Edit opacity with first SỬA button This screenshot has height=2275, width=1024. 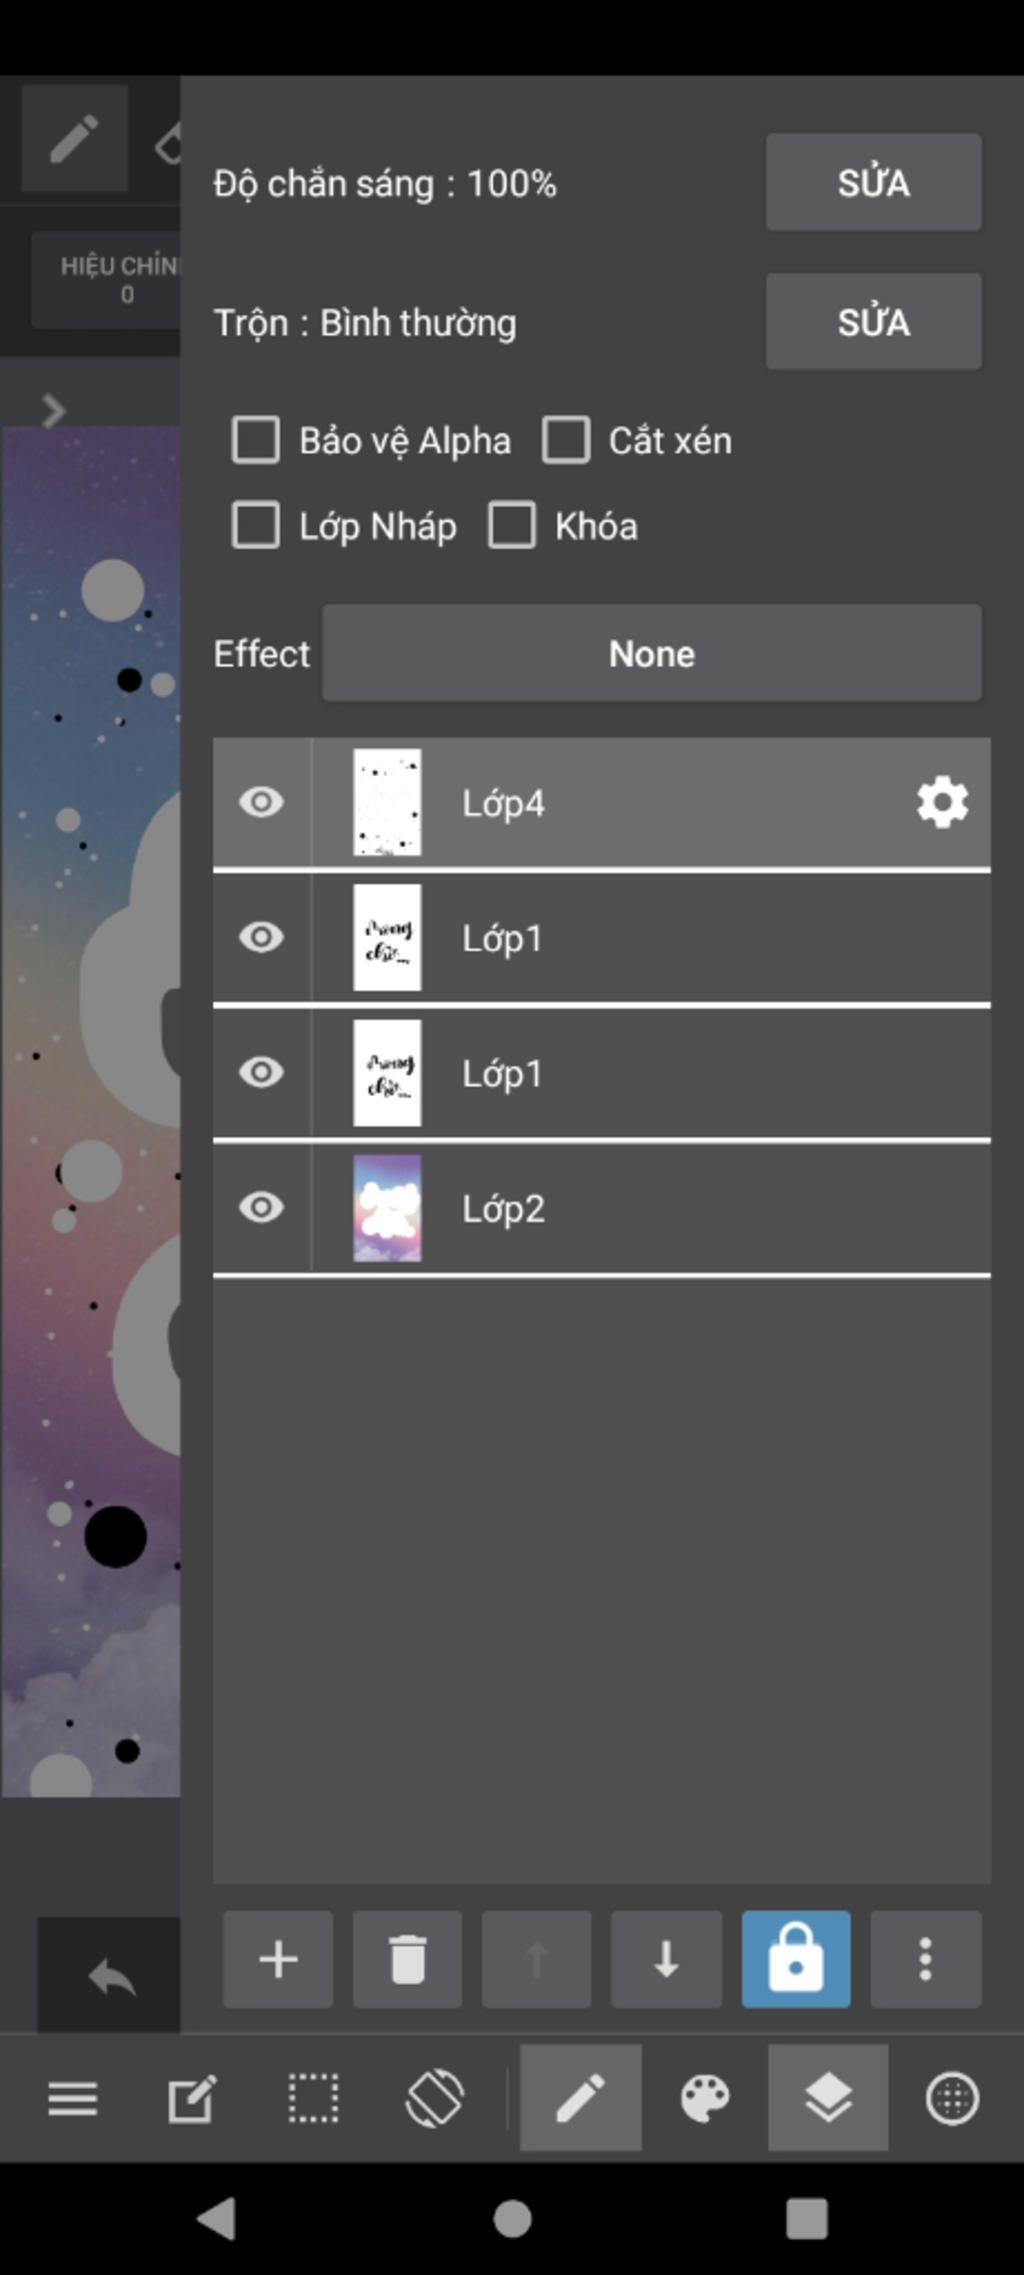(874, 183)
